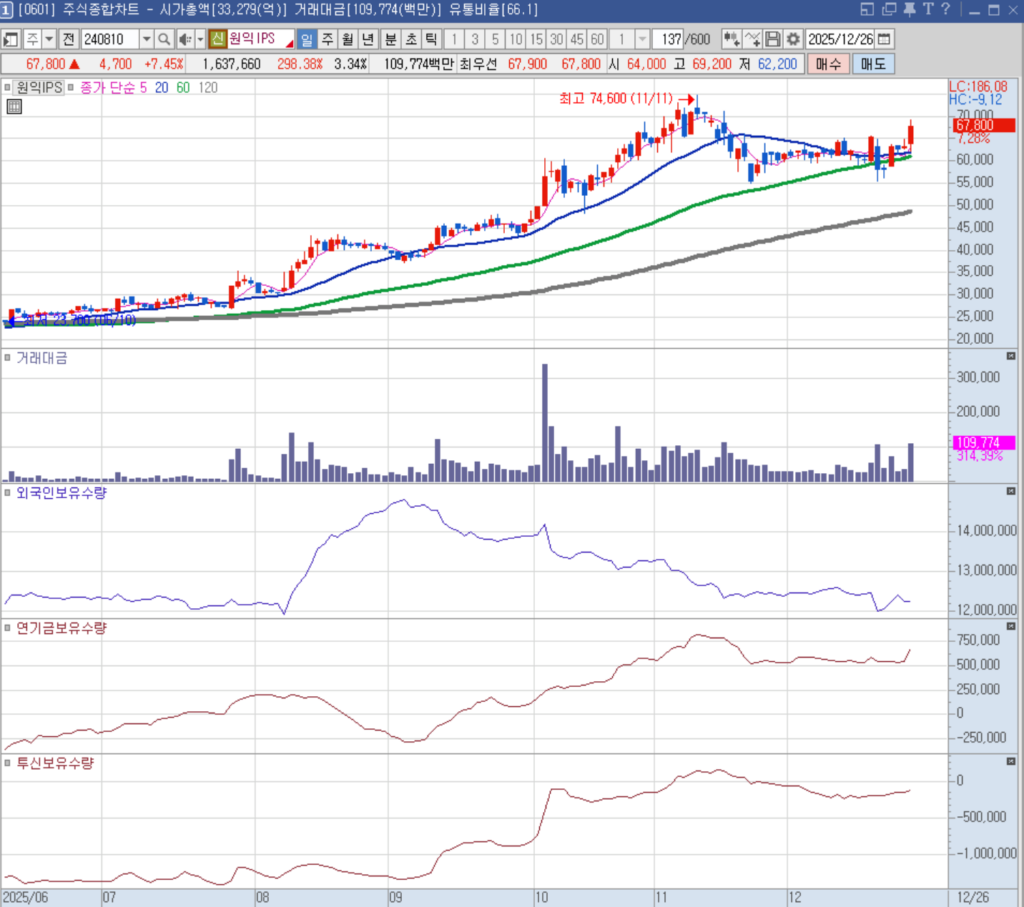The height and width of the screenshot is (907, 1024).
Task: Open the calendar date picker icon
Action: click(884, 40)
